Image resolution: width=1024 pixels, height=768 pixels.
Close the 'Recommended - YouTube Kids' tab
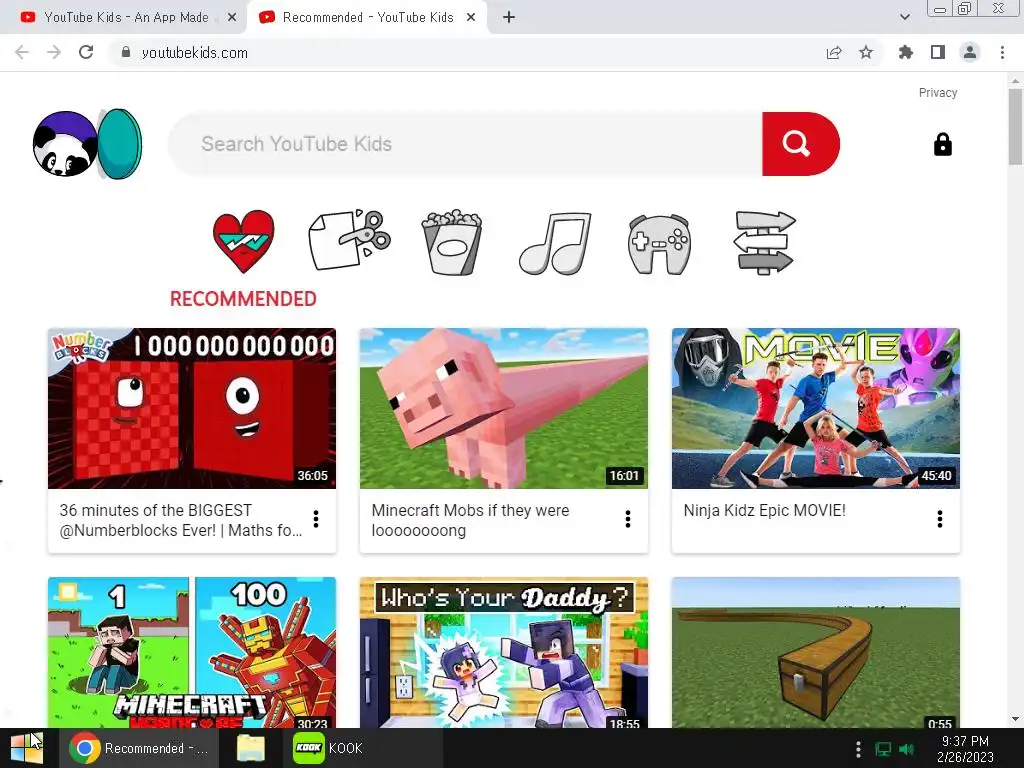pyautogui.click(x=471, y=18)
